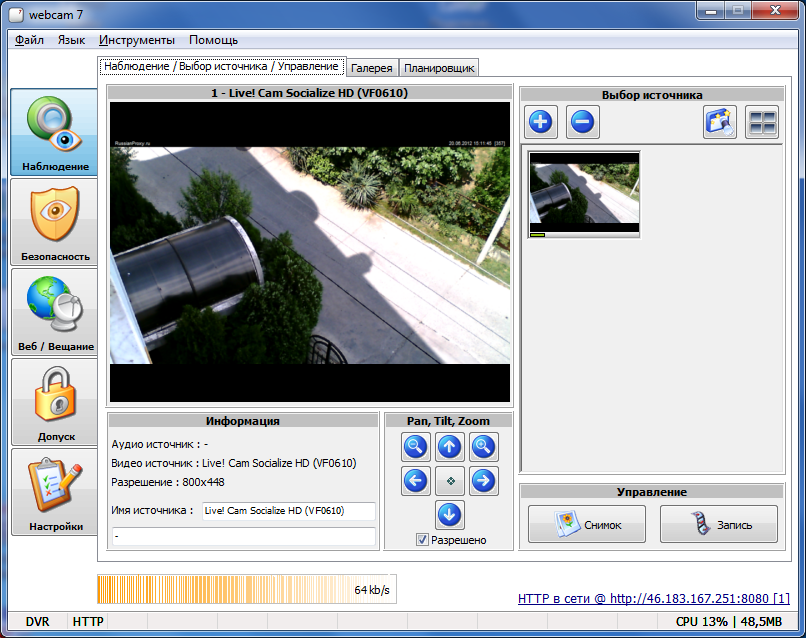This screenshot has width=806, height=638.
Task: Zoom out with PTZ magnifier minus
Action: point(415,447)
